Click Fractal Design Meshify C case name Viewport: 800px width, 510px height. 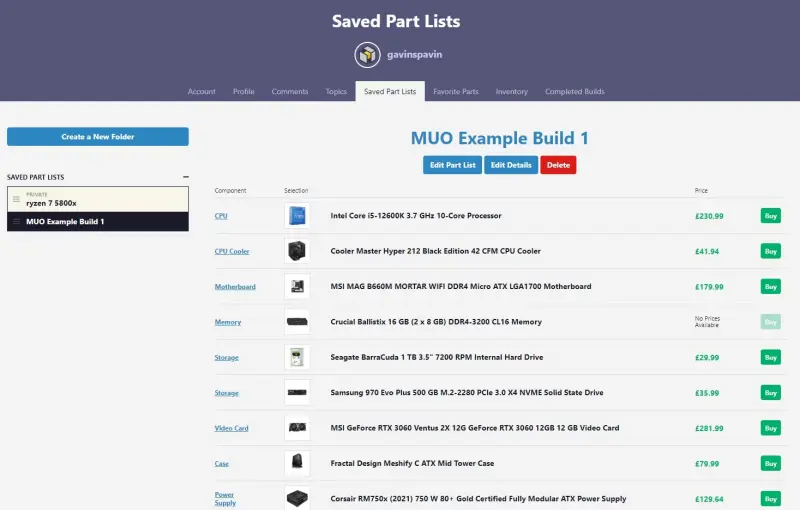pyautogui.click(x=412, y=463)
